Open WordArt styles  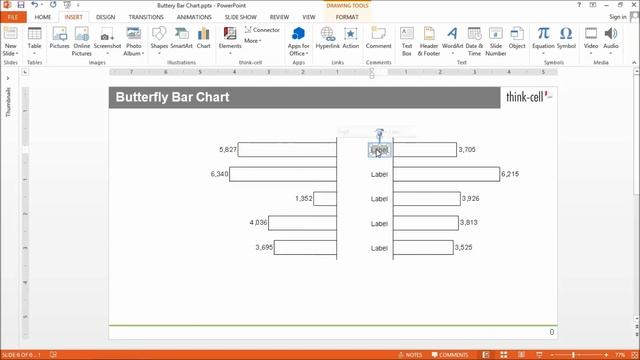point(452,34)
